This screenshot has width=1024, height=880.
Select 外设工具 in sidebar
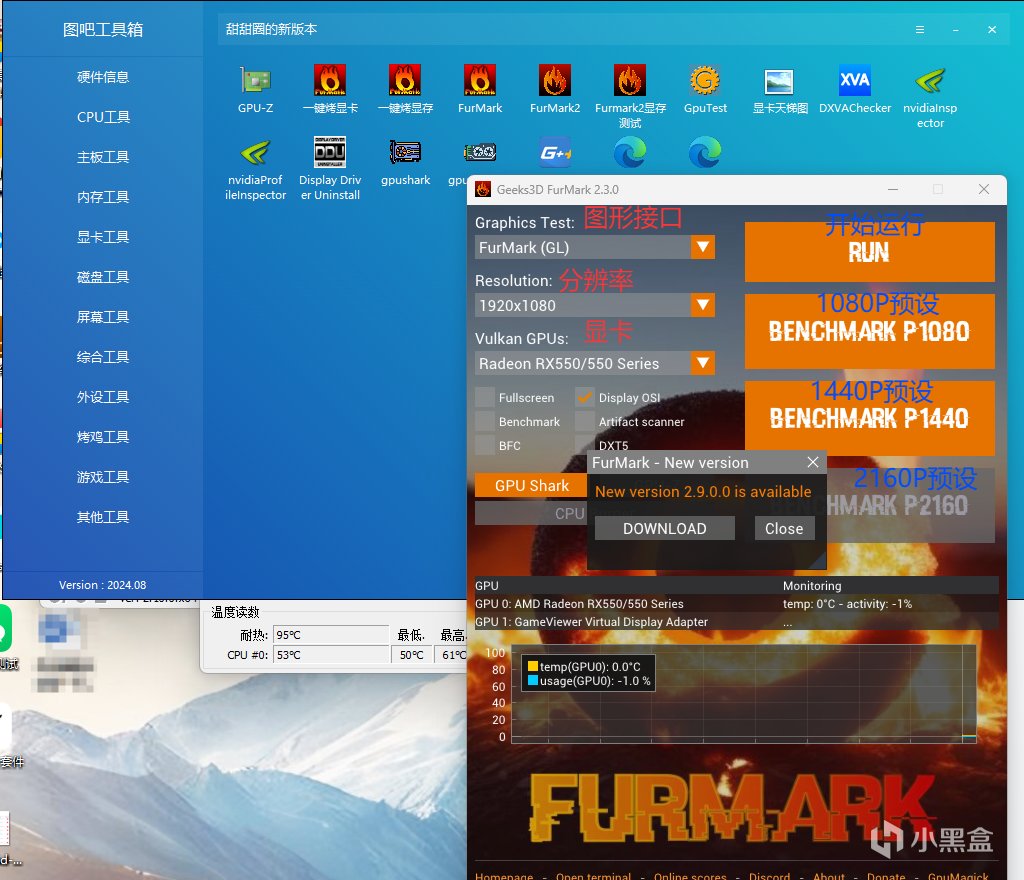tap(103, 397)
